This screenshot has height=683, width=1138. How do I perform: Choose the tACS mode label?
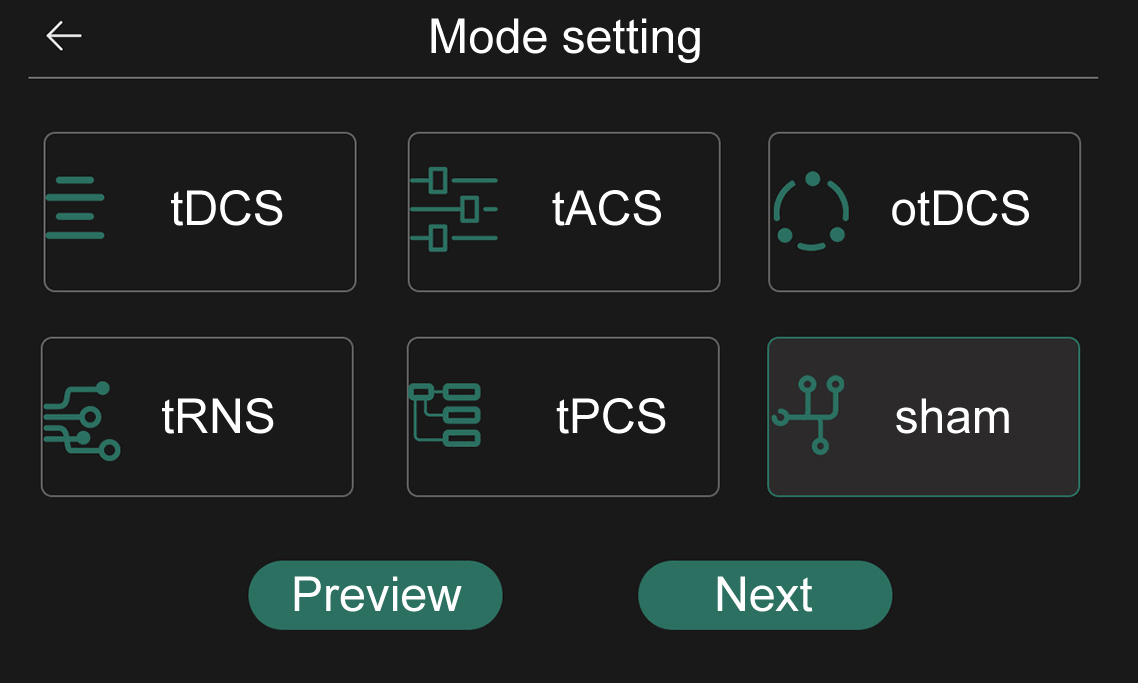(607, 208)
